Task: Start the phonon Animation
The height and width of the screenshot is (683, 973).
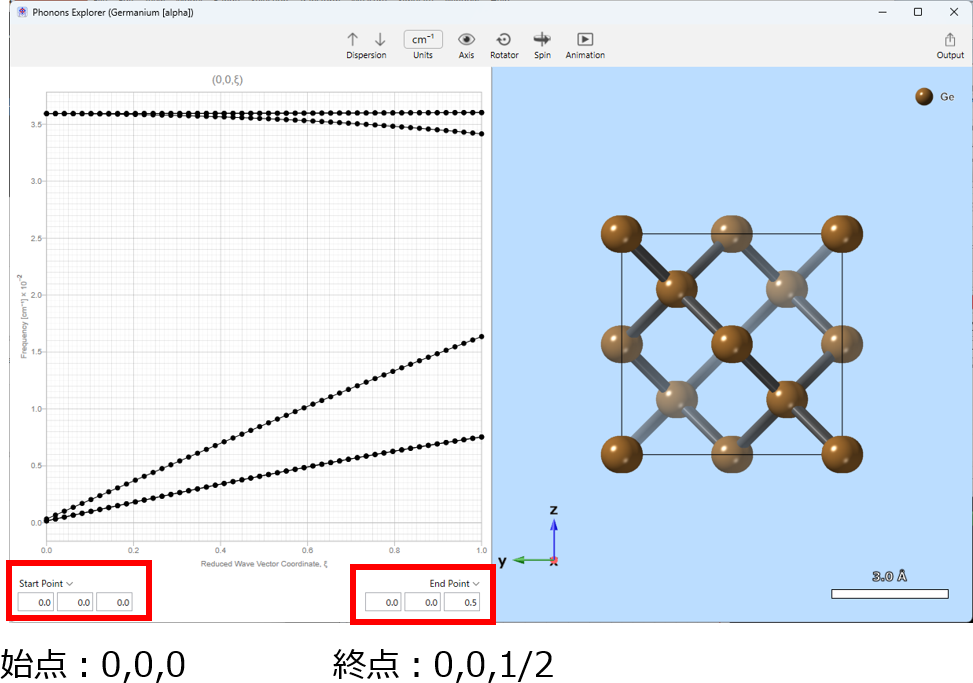Action: [585, 39]
